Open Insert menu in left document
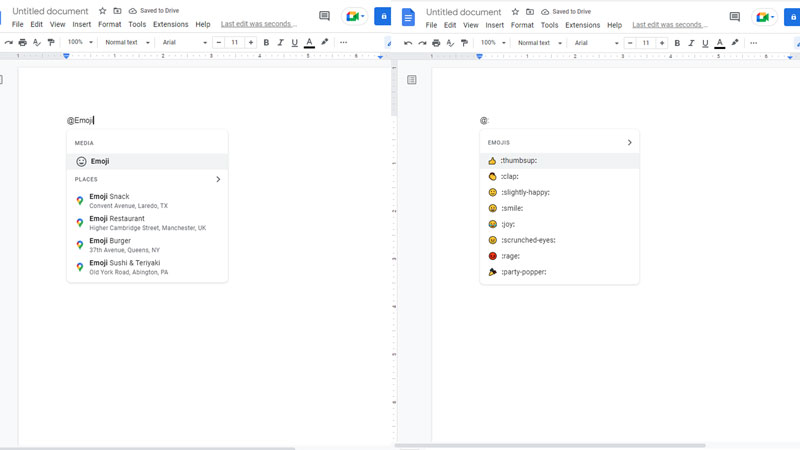 tap(82, 24)
